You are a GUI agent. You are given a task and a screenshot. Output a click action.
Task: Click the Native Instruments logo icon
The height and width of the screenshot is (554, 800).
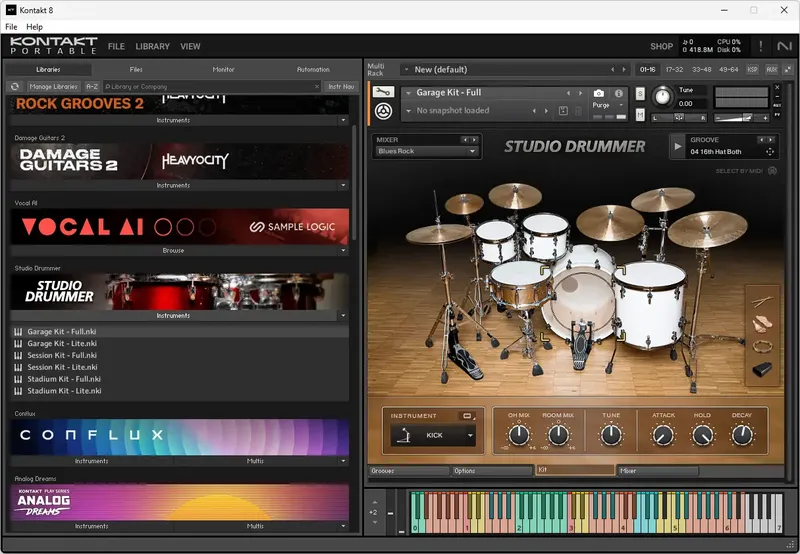click(784, 46)
